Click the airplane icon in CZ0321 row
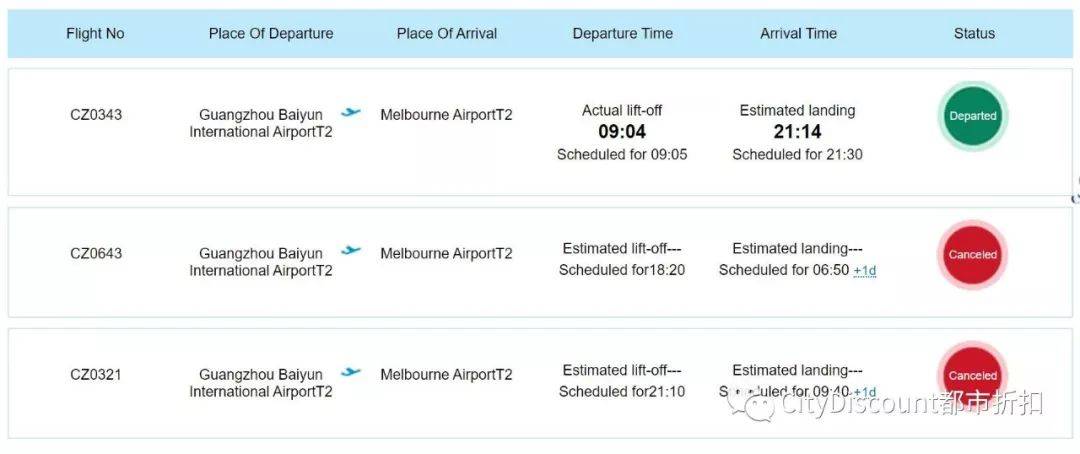 coord(351,372)
